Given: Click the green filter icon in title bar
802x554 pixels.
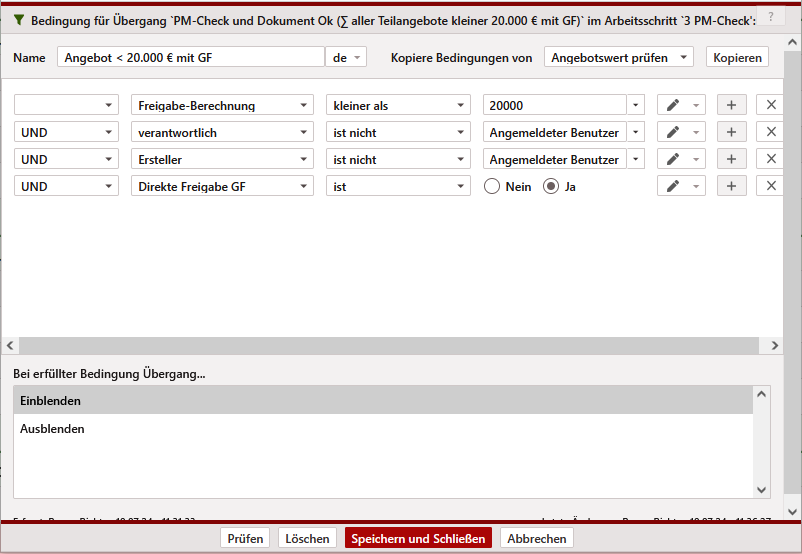Looking at the screenshot, I should [18, 19].
